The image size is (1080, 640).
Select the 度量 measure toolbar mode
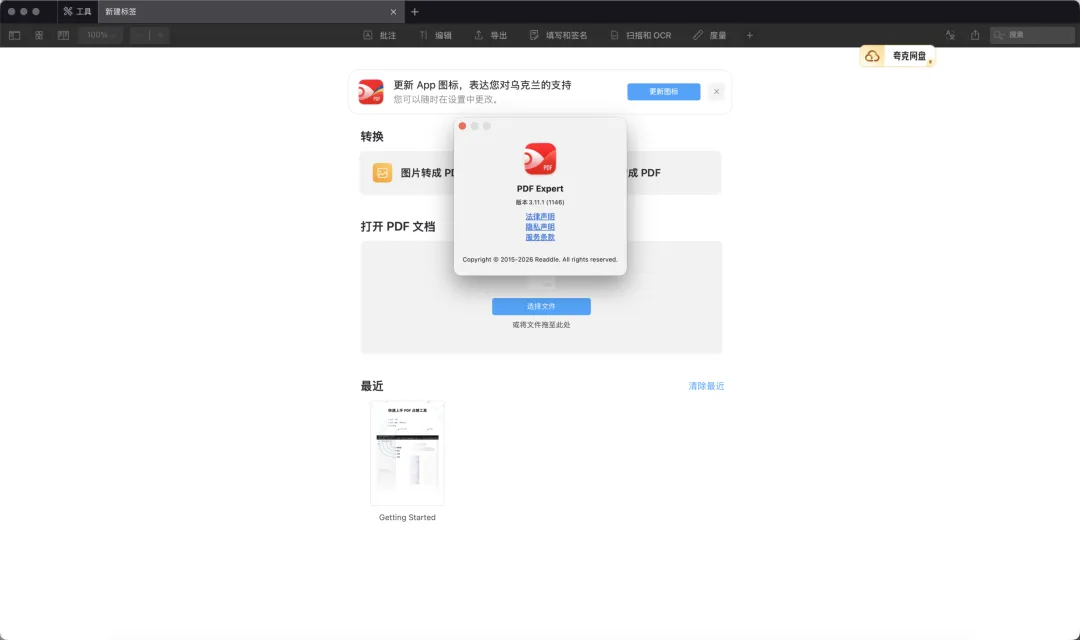709,35
